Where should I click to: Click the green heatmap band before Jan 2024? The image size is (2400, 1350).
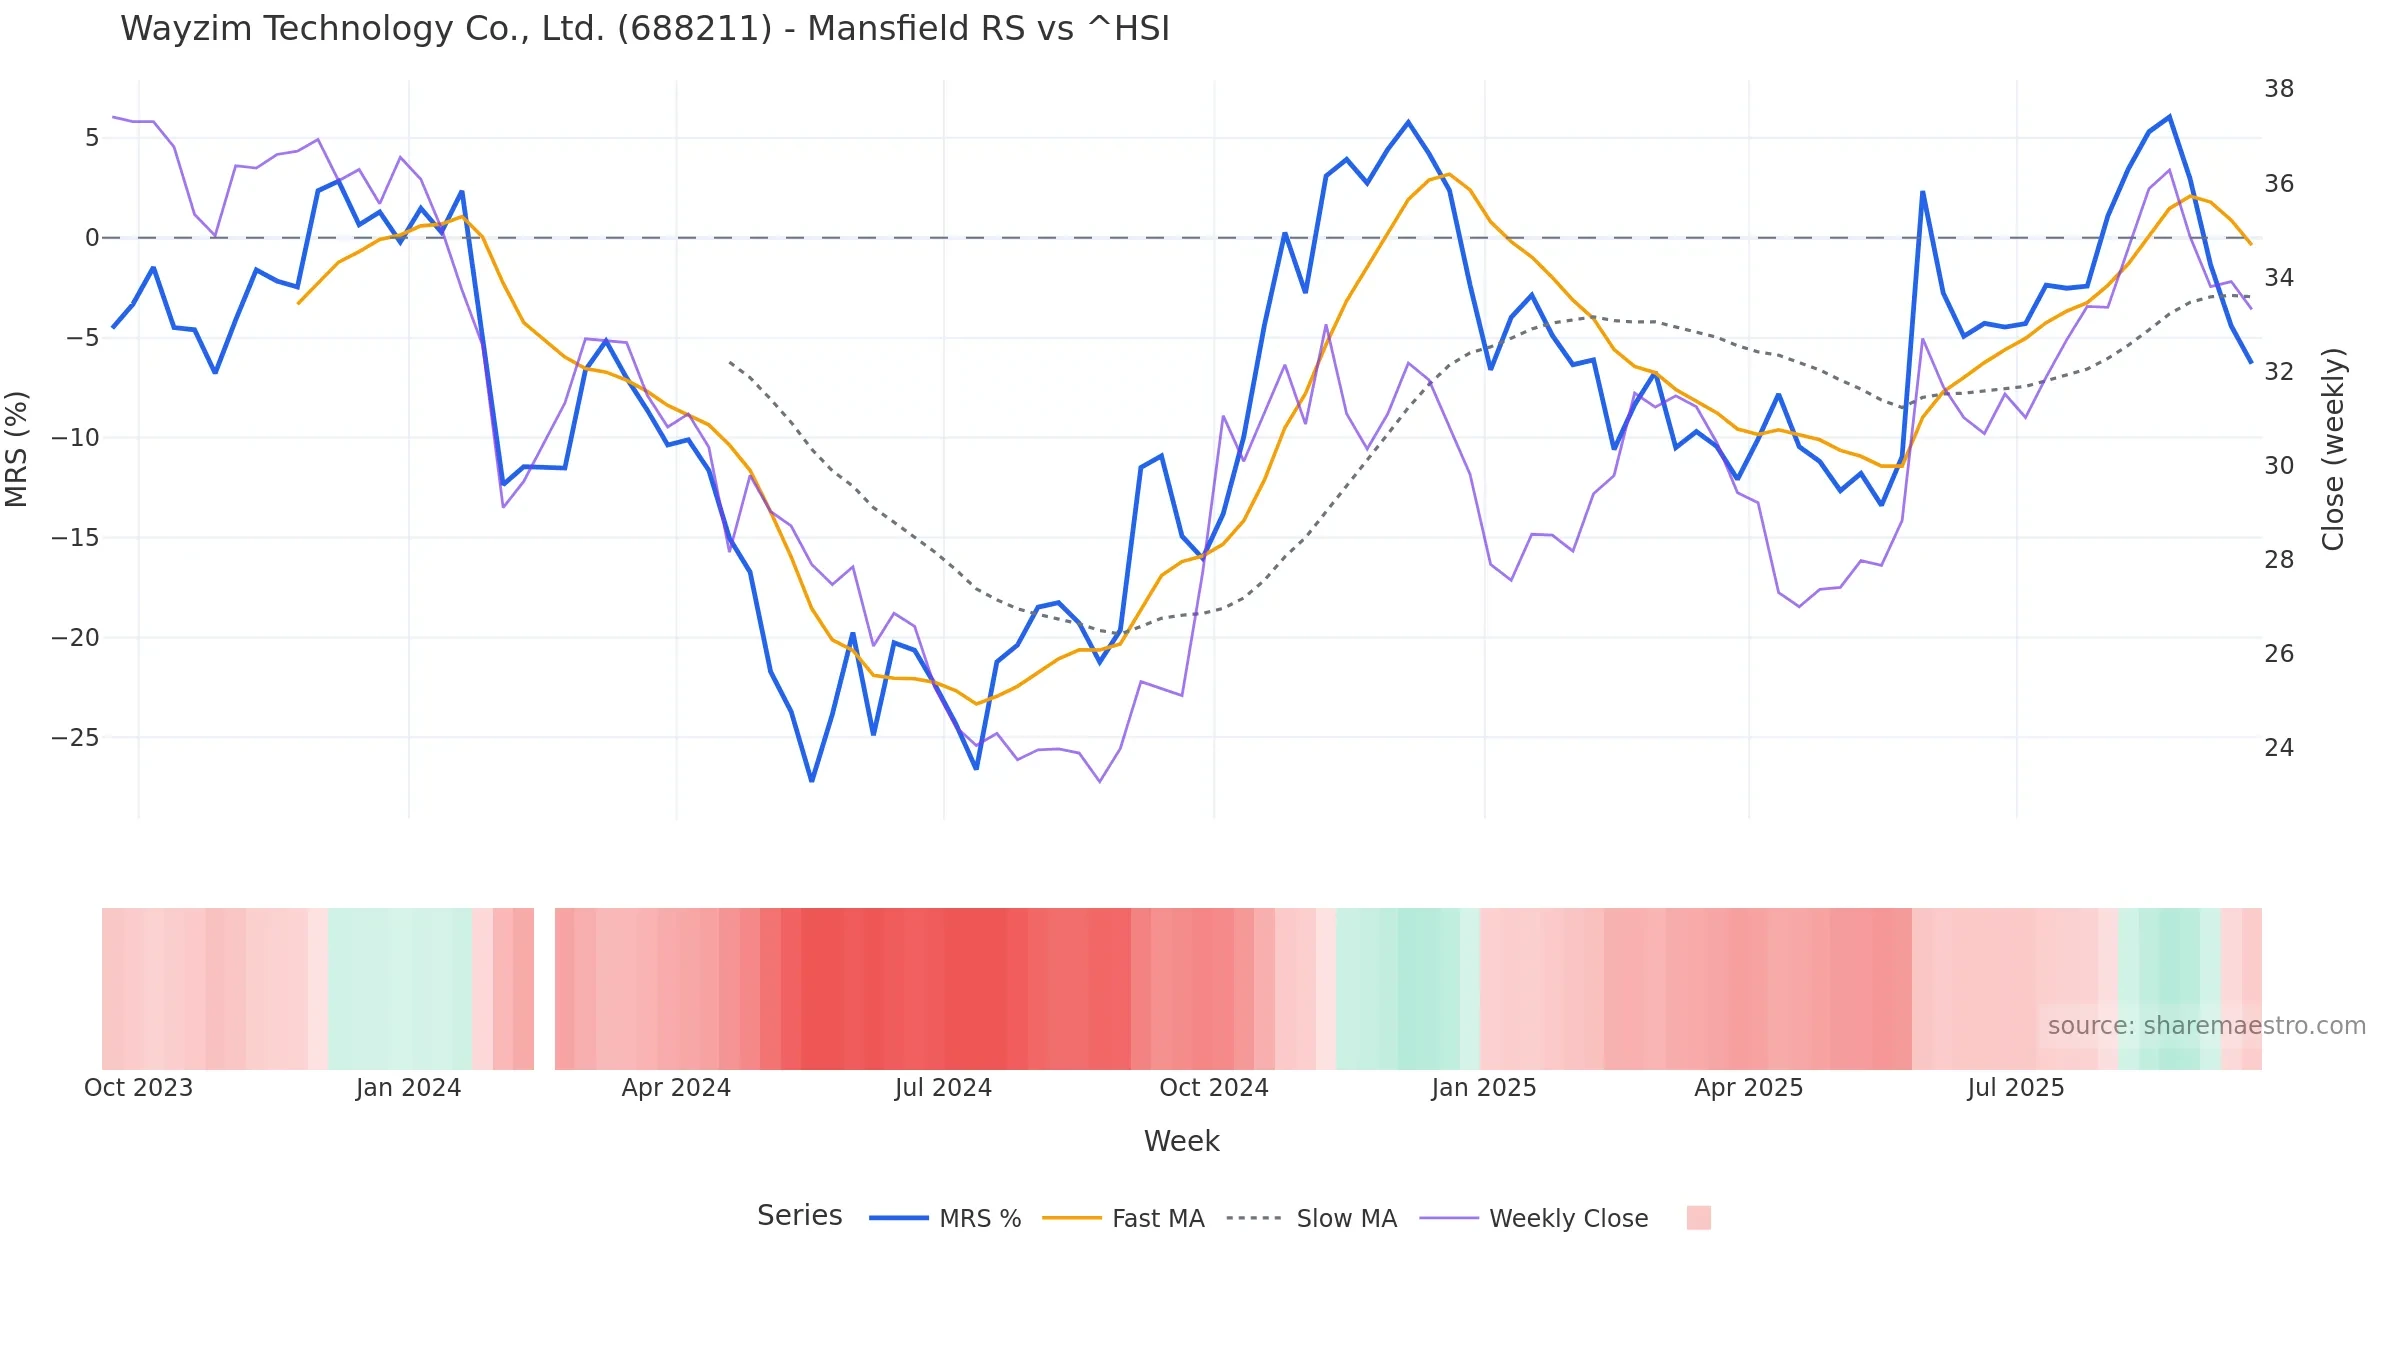(400, 989)
